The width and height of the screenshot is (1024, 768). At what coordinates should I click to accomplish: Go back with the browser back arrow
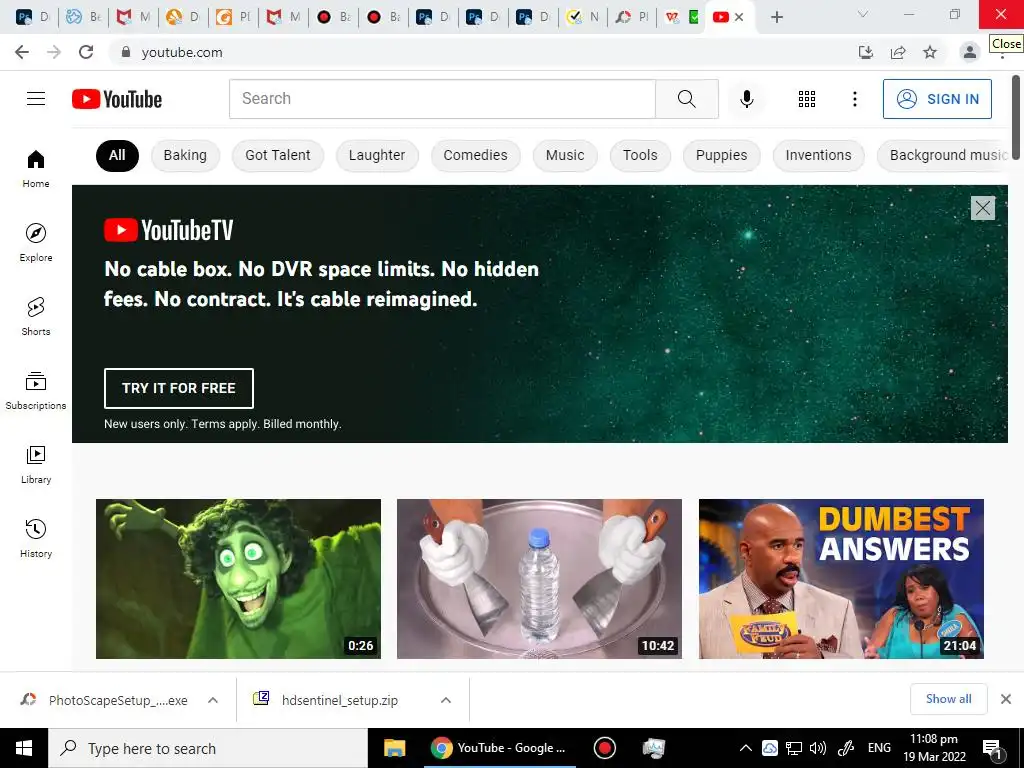[22, 52]
